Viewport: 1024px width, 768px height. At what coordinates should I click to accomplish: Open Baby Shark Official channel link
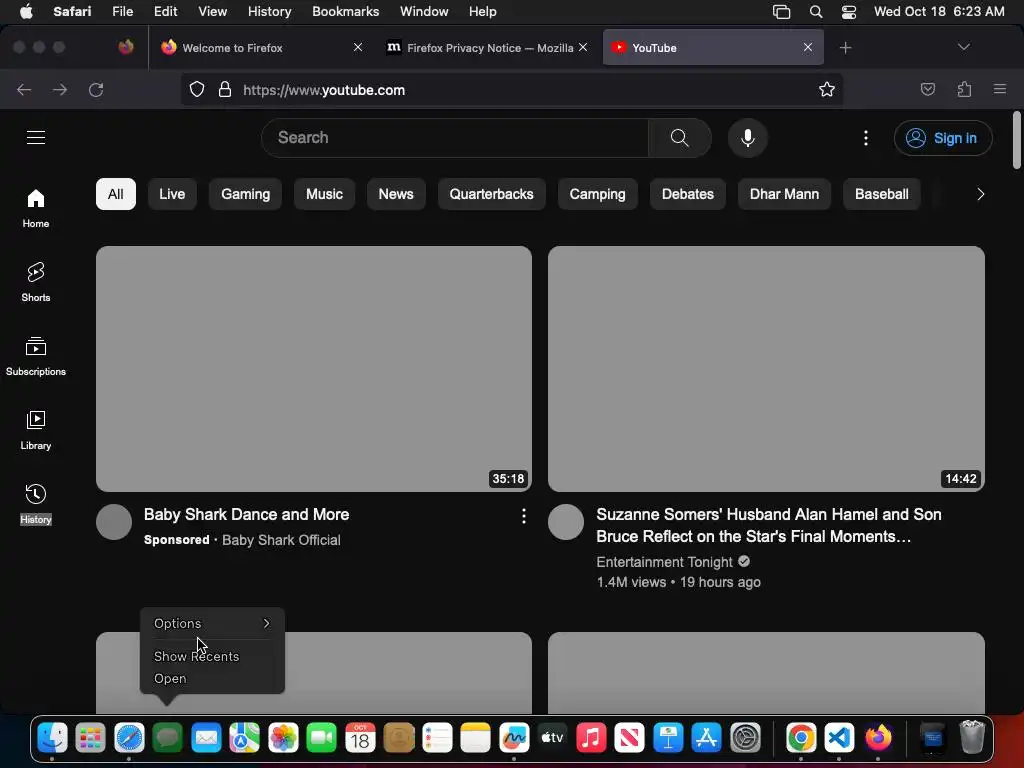pos(281,540)
